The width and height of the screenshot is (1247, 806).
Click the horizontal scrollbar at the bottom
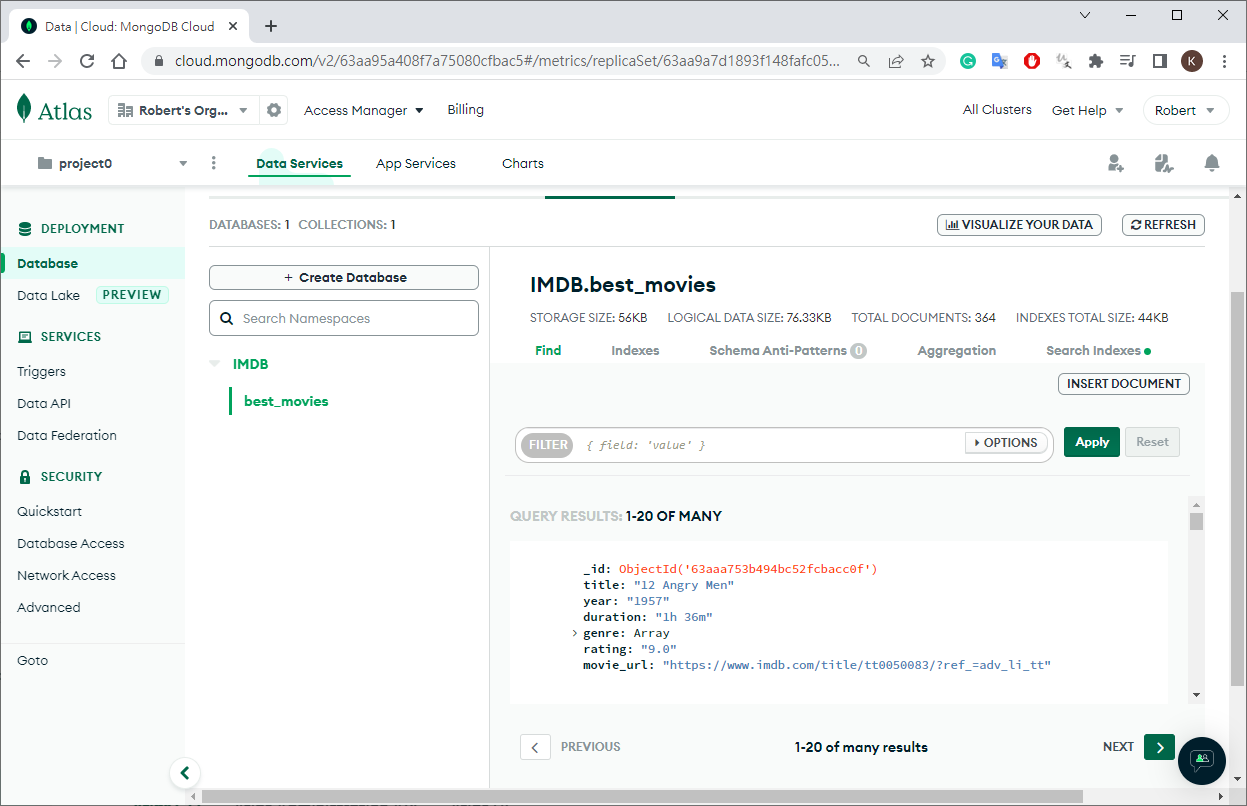(x=640, y=796)
